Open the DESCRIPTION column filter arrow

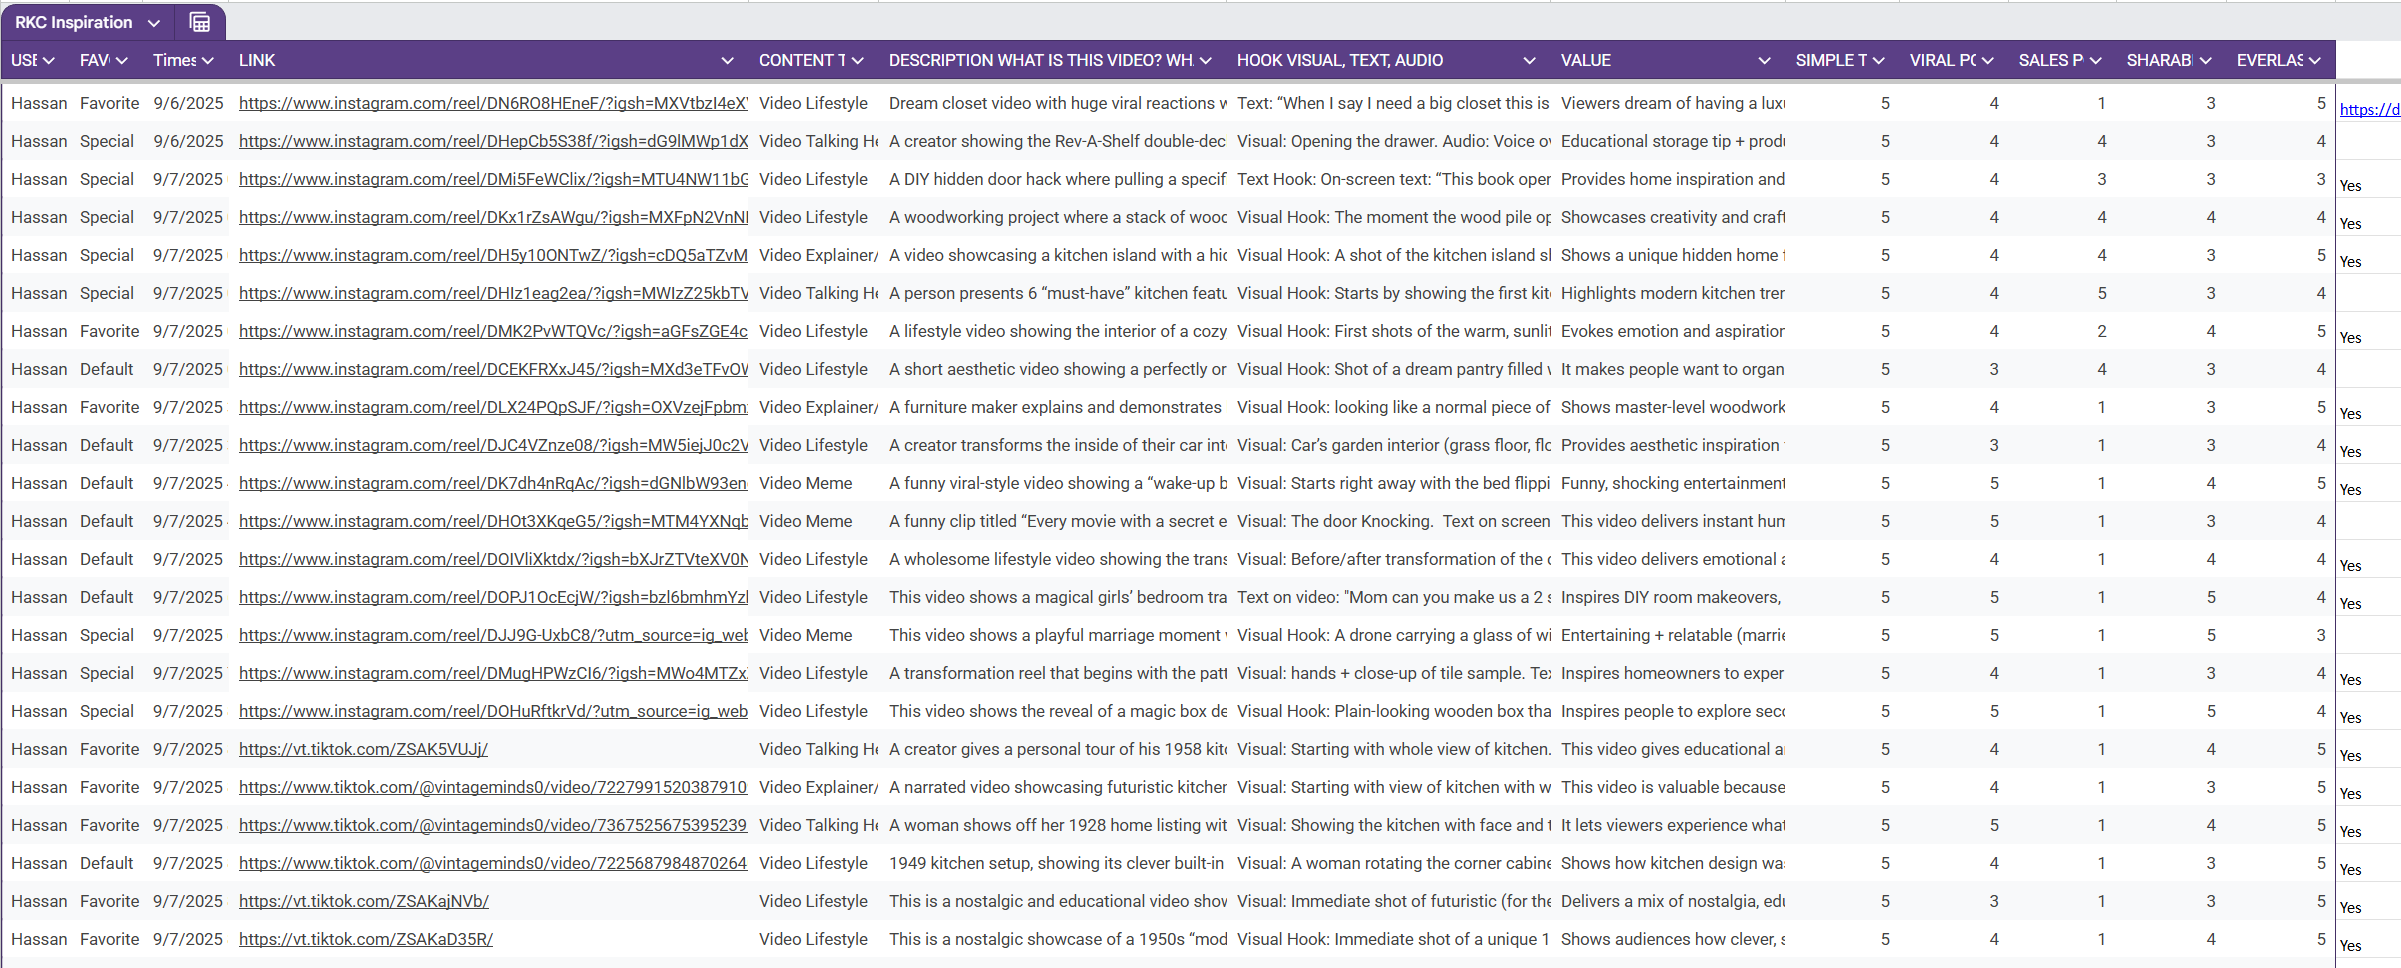1206,61
